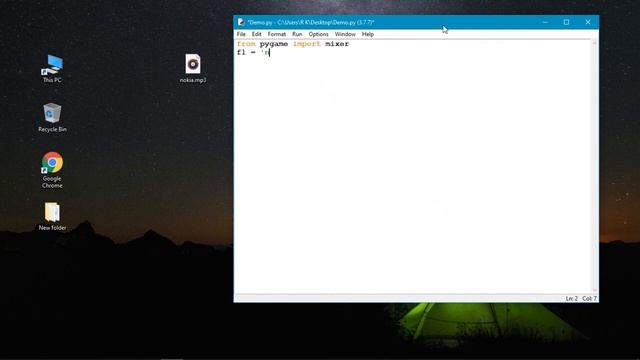Click the editor's vertical scrollbar

595,166
